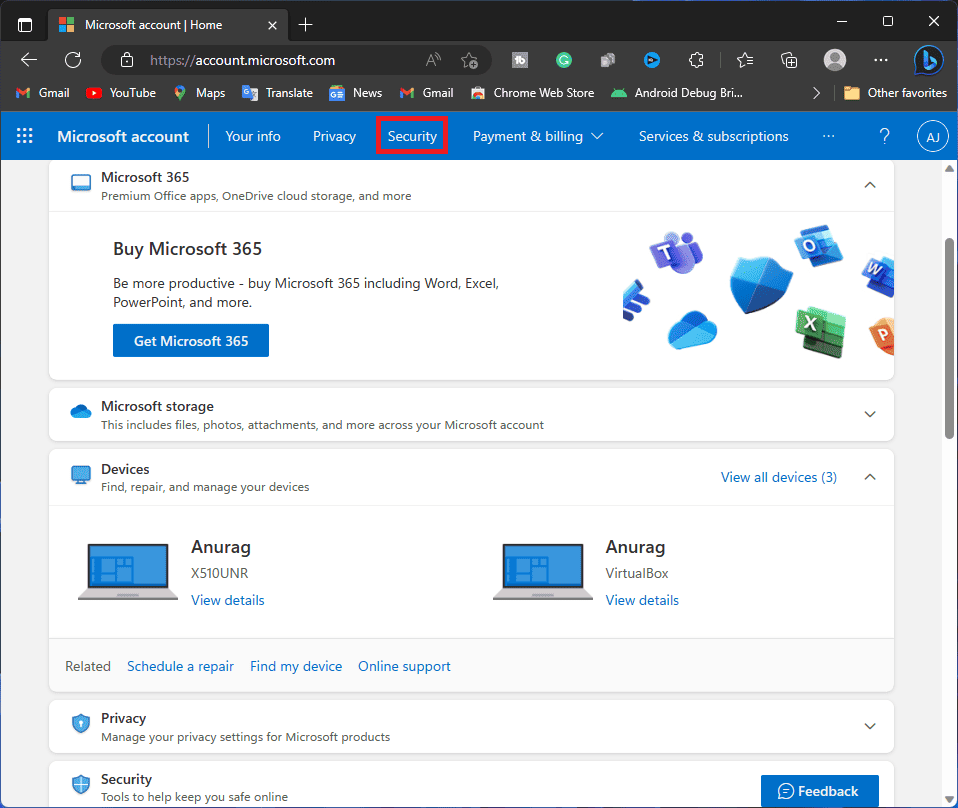Open the Microsoft apps grid launcher
The image size is (958, 808).
click(24, 136)
